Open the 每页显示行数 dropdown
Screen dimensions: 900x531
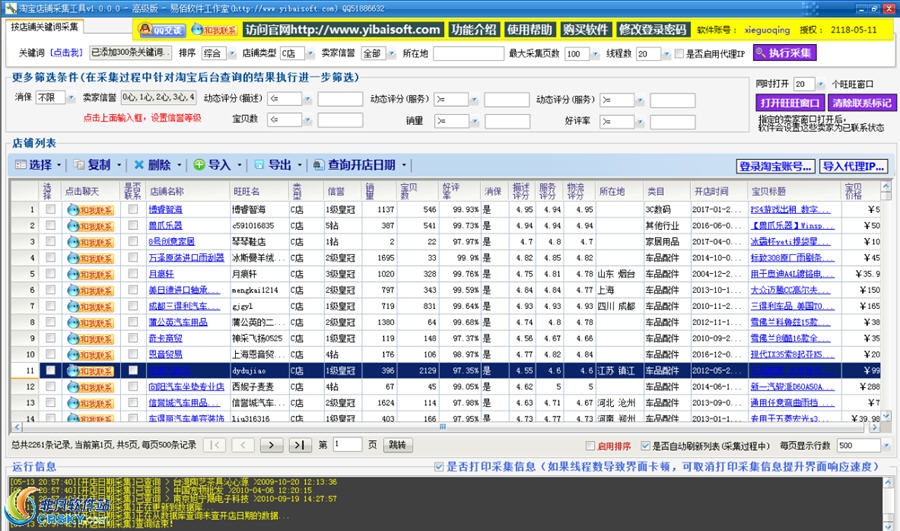[887, 445]
